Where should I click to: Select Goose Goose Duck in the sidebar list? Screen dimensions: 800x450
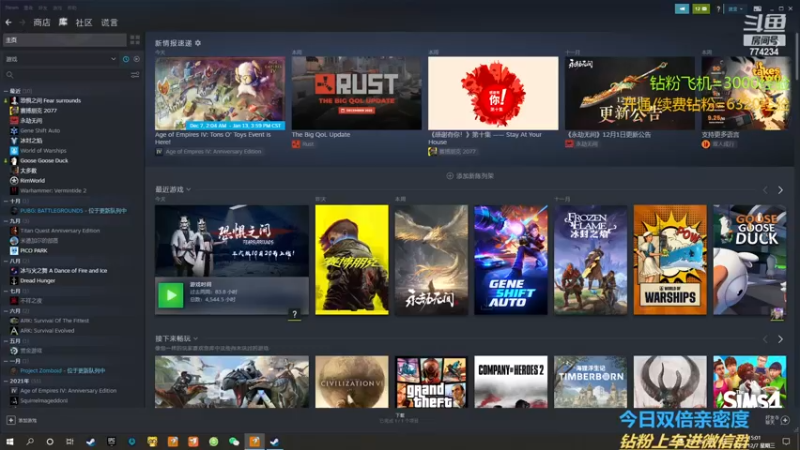coord(44,161)
